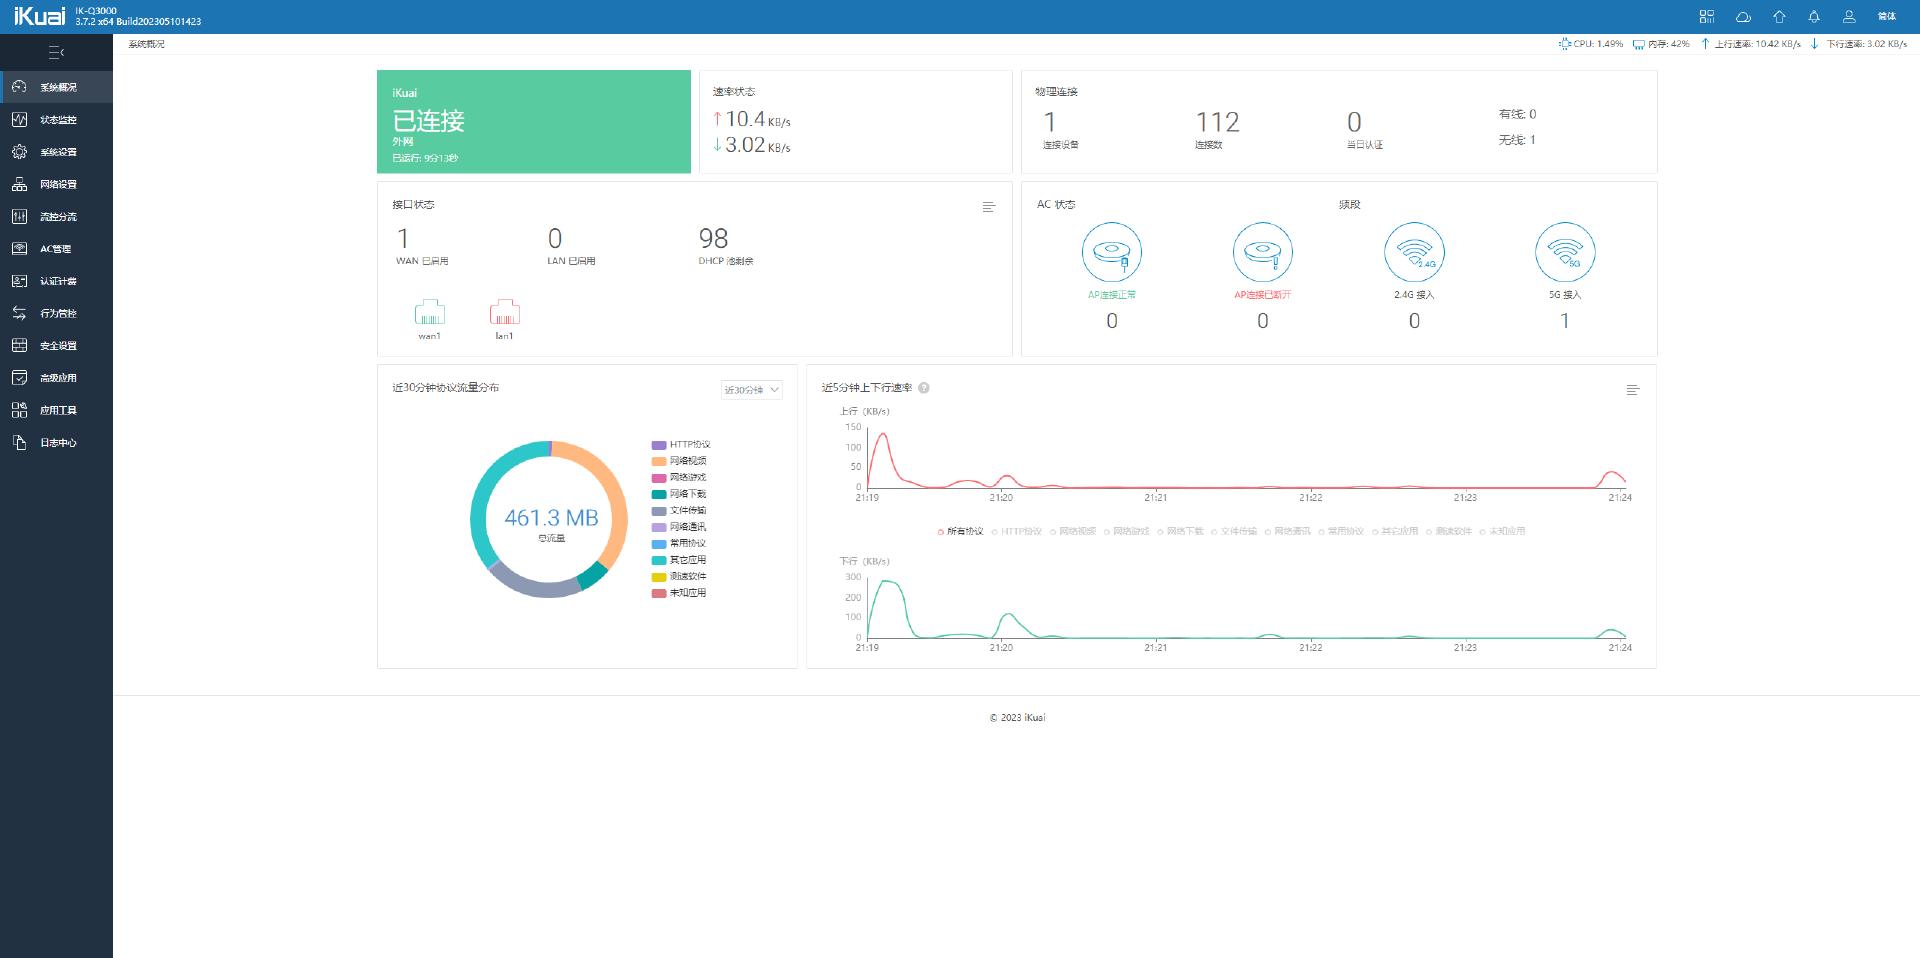
Task: Toggle HTTP协议 series in rate chart legend
Action: coord(1016,531)
